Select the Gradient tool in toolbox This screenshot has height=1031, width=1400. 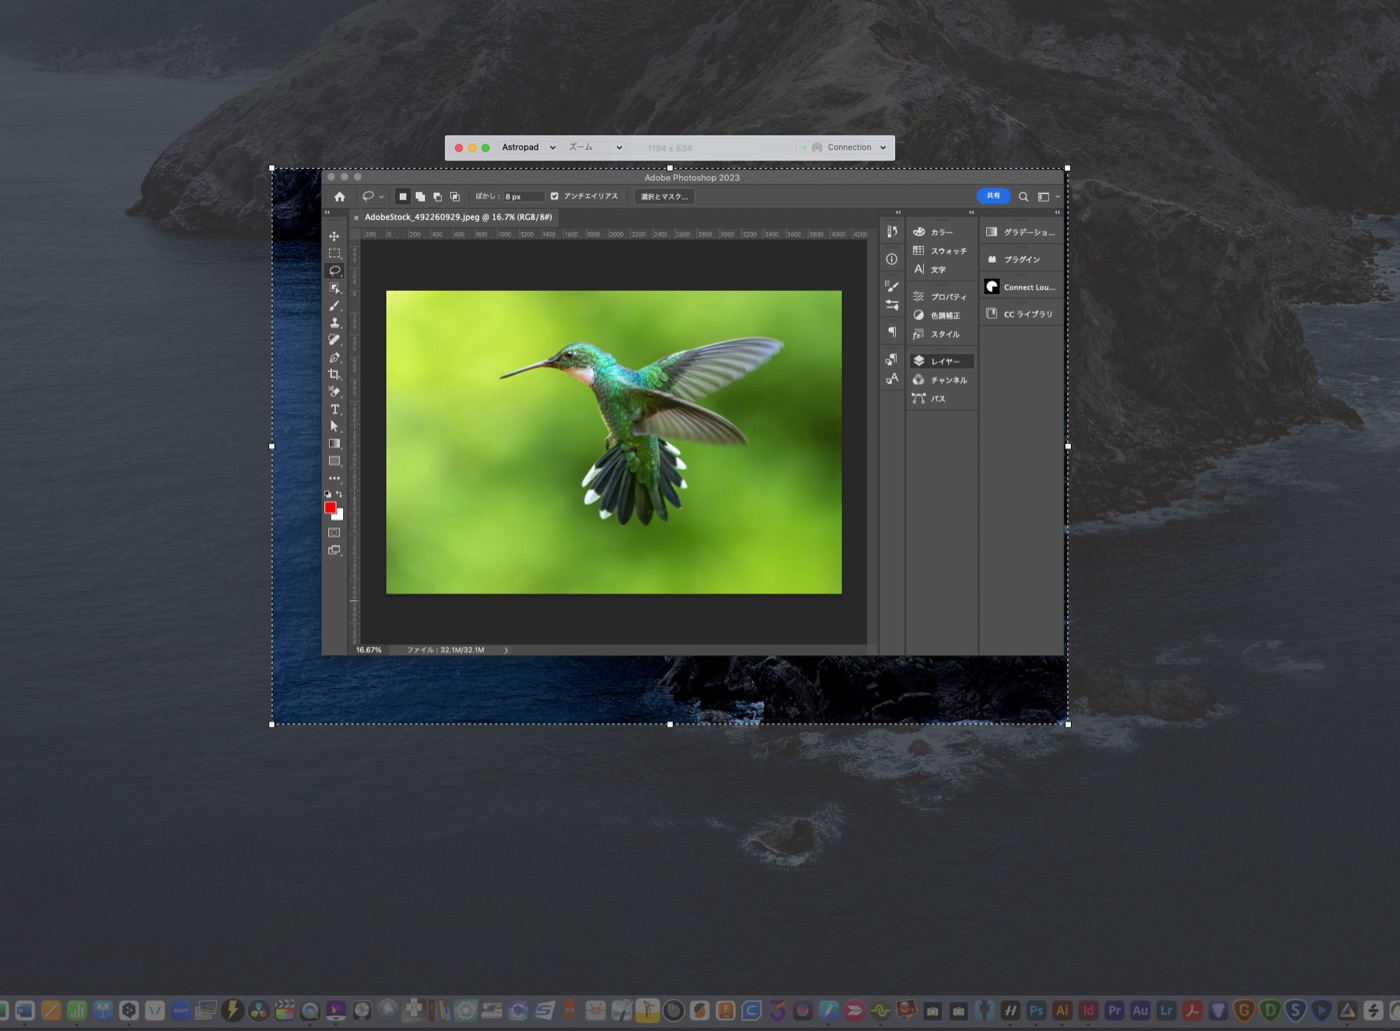click(334, 444)
